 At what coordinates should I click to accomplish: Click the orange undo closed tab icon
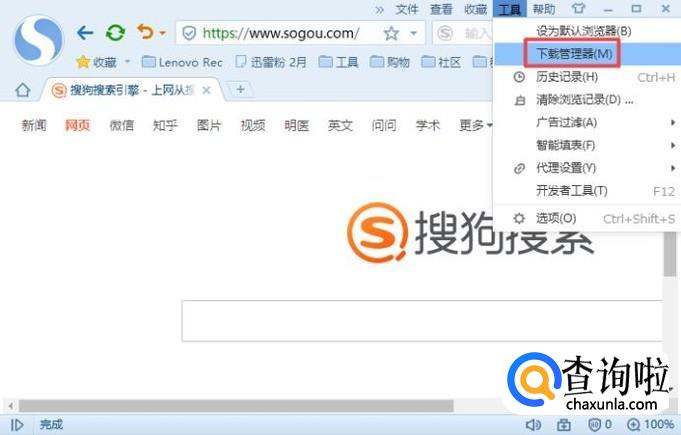coord(145,32)
